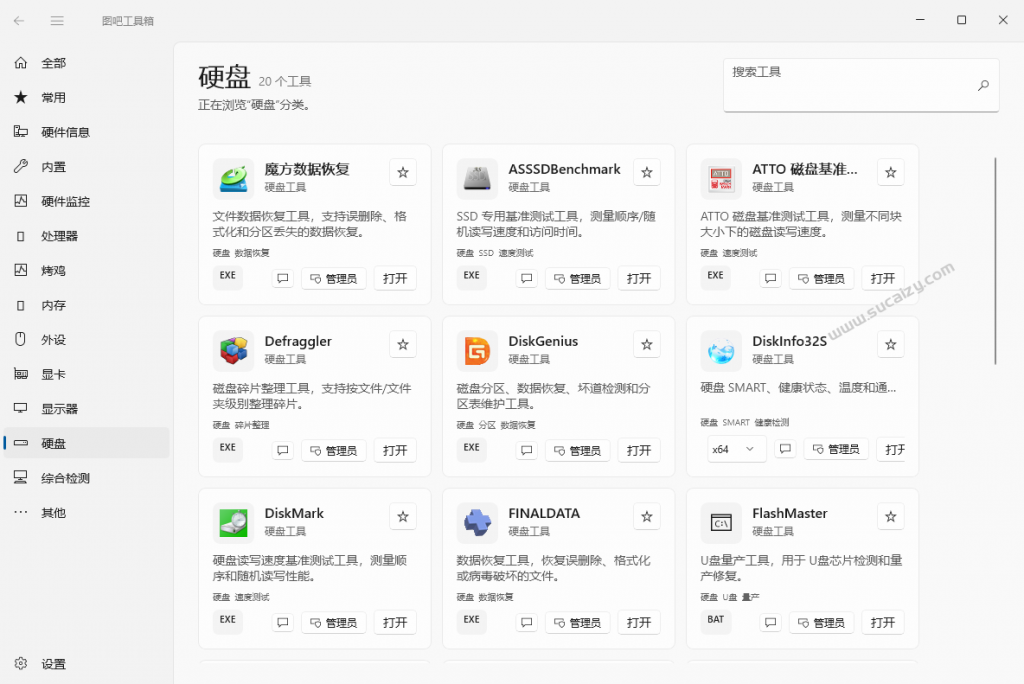Run DiskInfo32S as 管理员

[x=836, y=449]
